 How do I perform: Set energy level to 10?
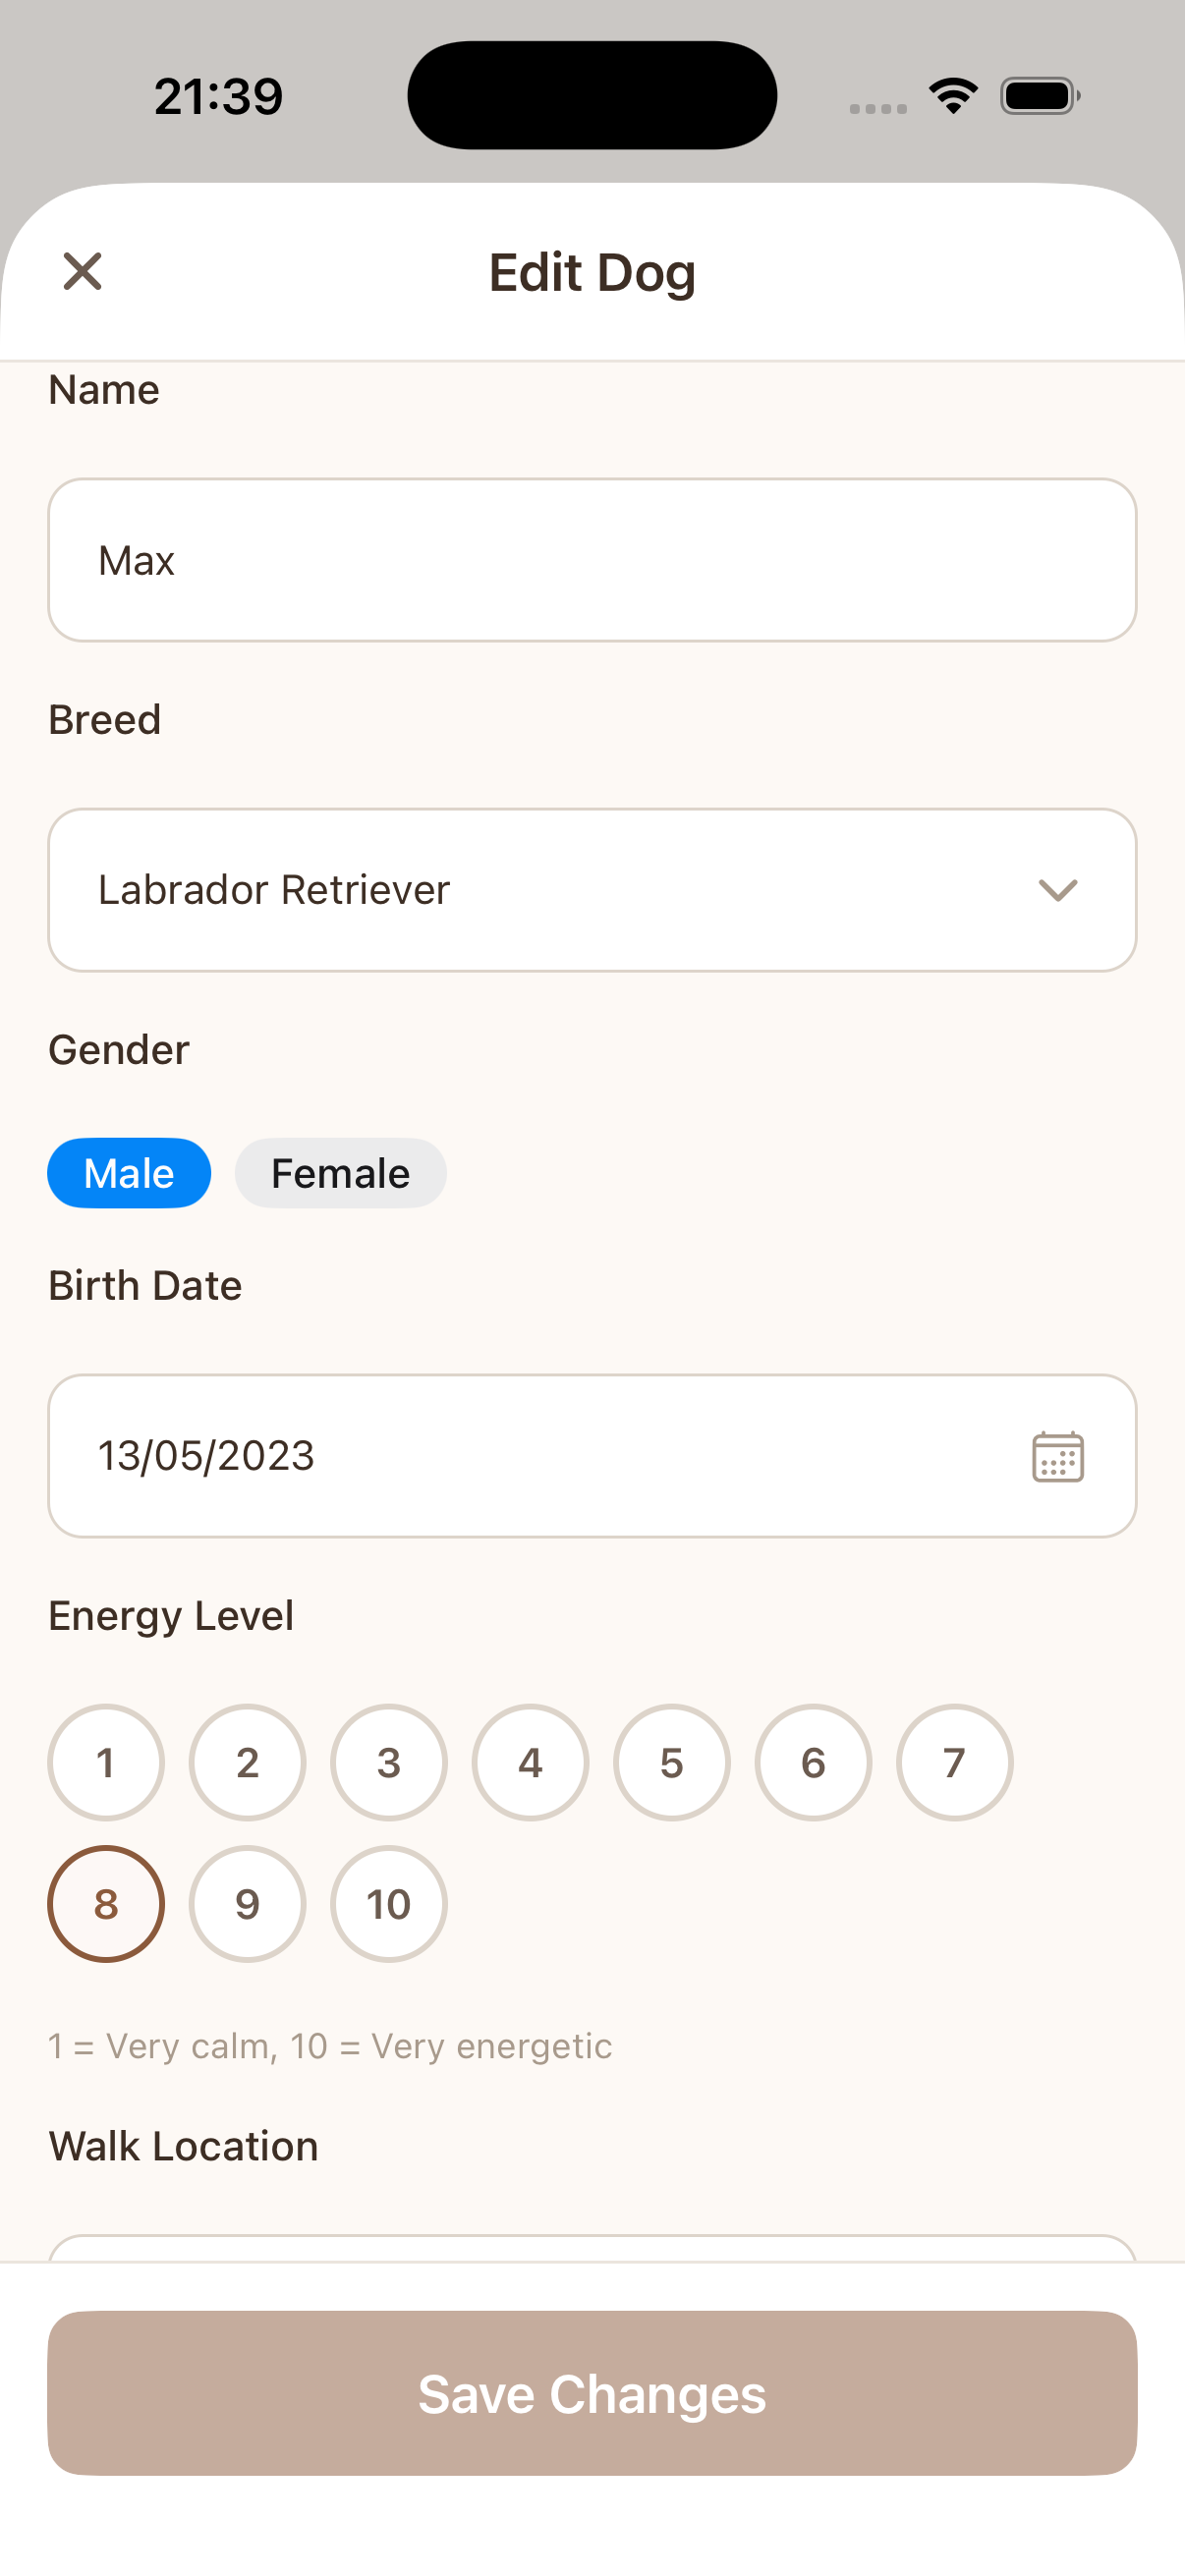[x=389, y=1904]
